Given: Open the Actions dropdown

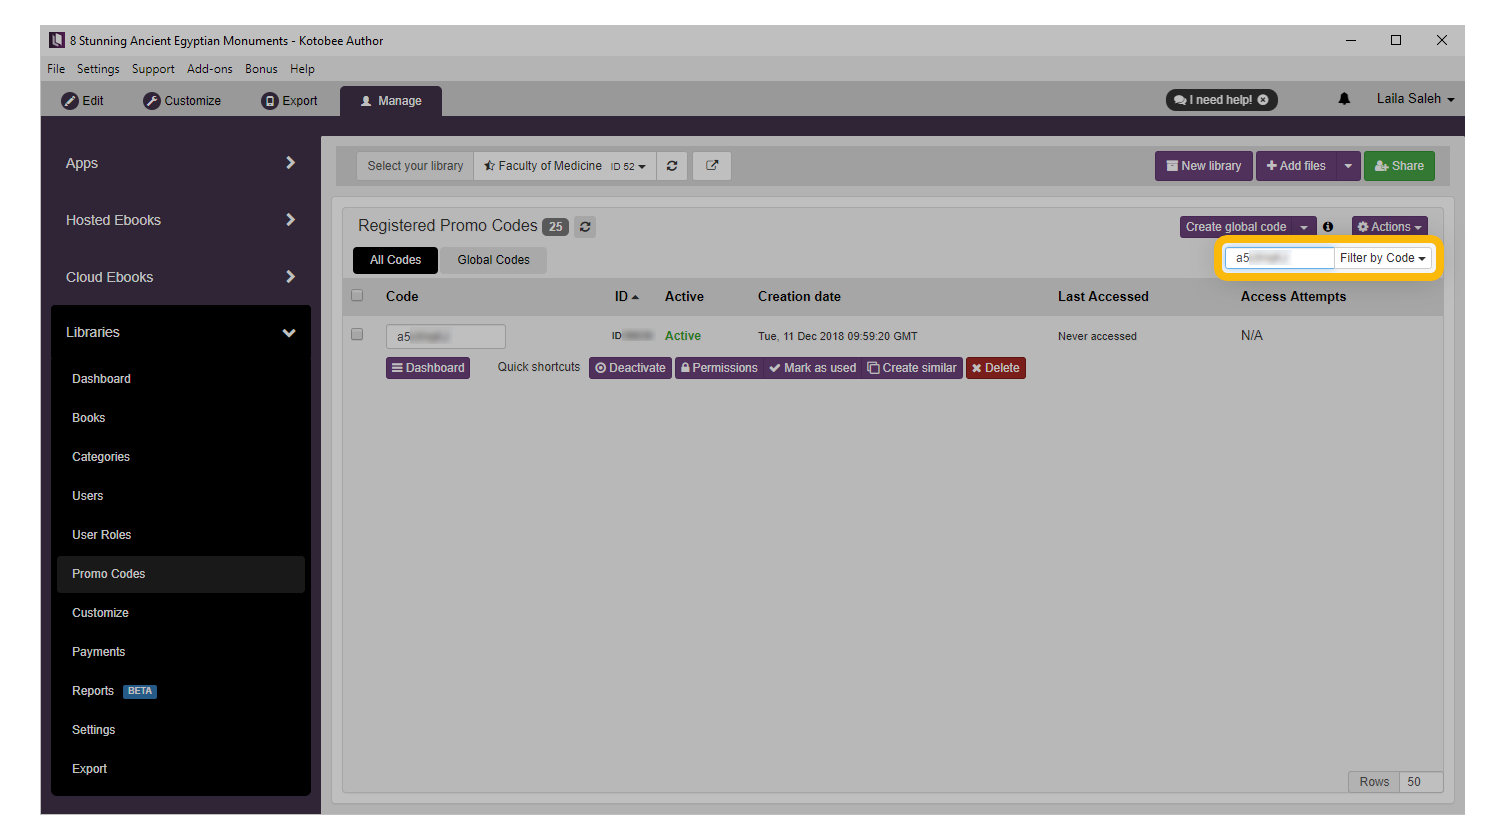Looking at the screenshot, I should (x=1390, y=227).
